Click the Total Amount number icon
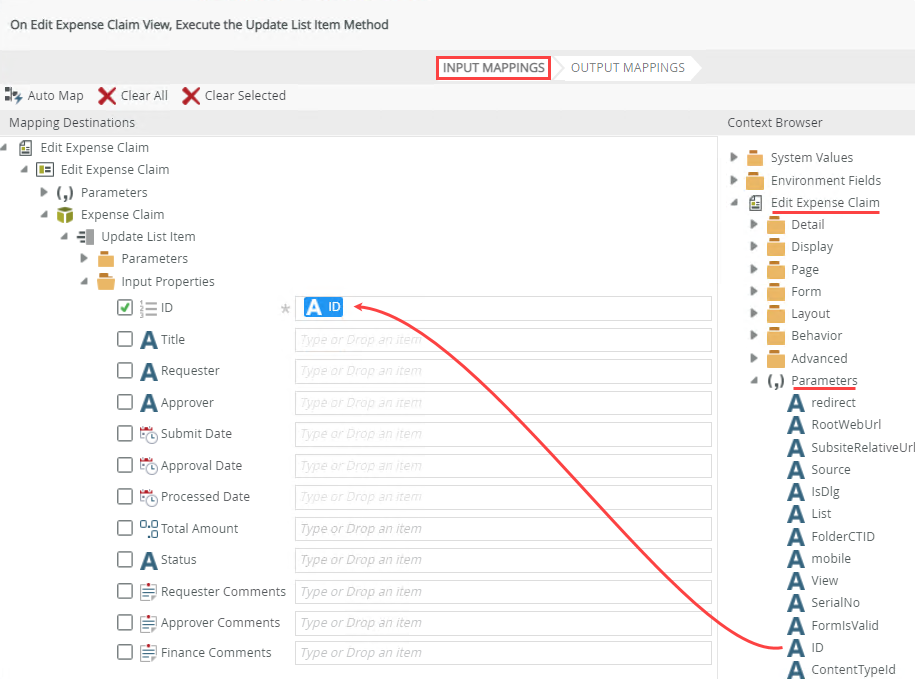The image size is (915, 679). pos(149,528)
